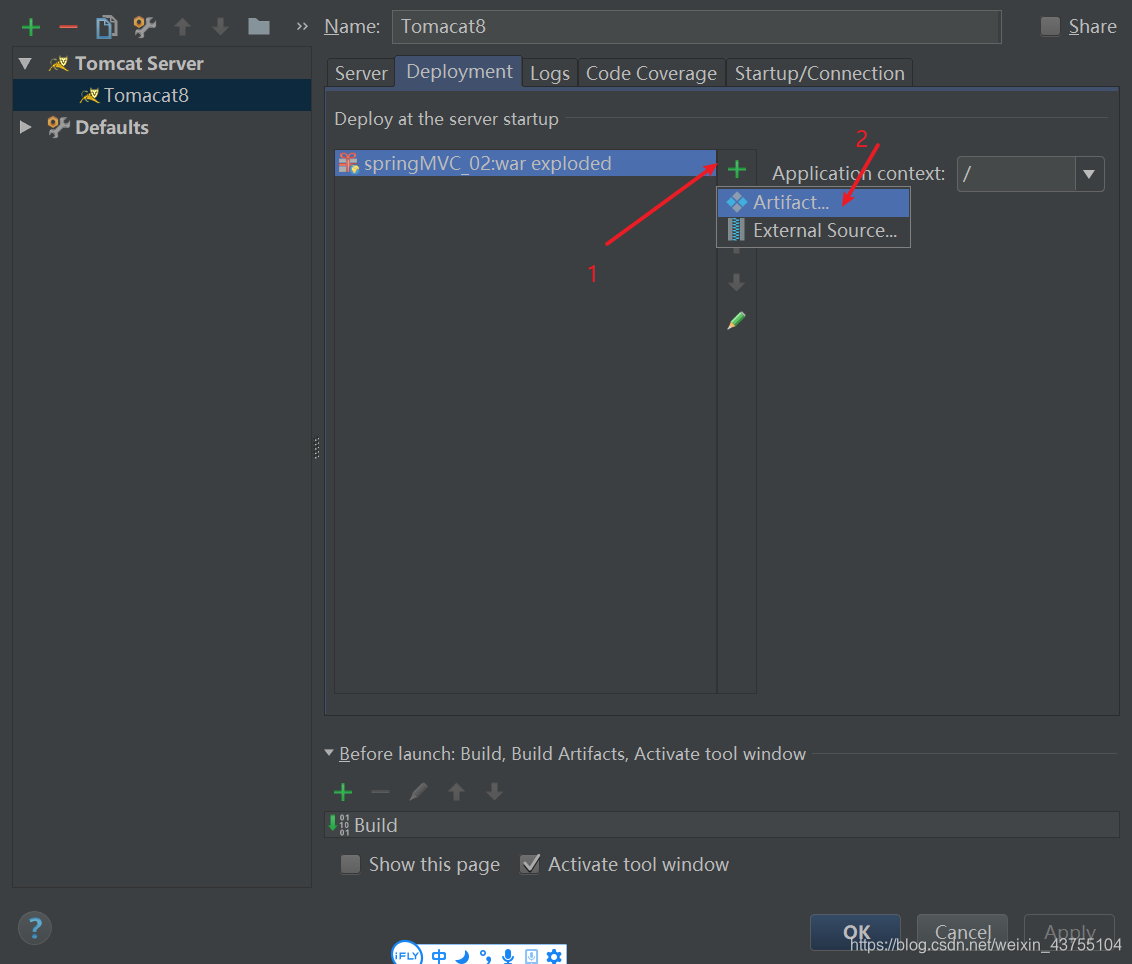Show more toolbar options chevron
Screen dimensions: 1132x964
302,27
